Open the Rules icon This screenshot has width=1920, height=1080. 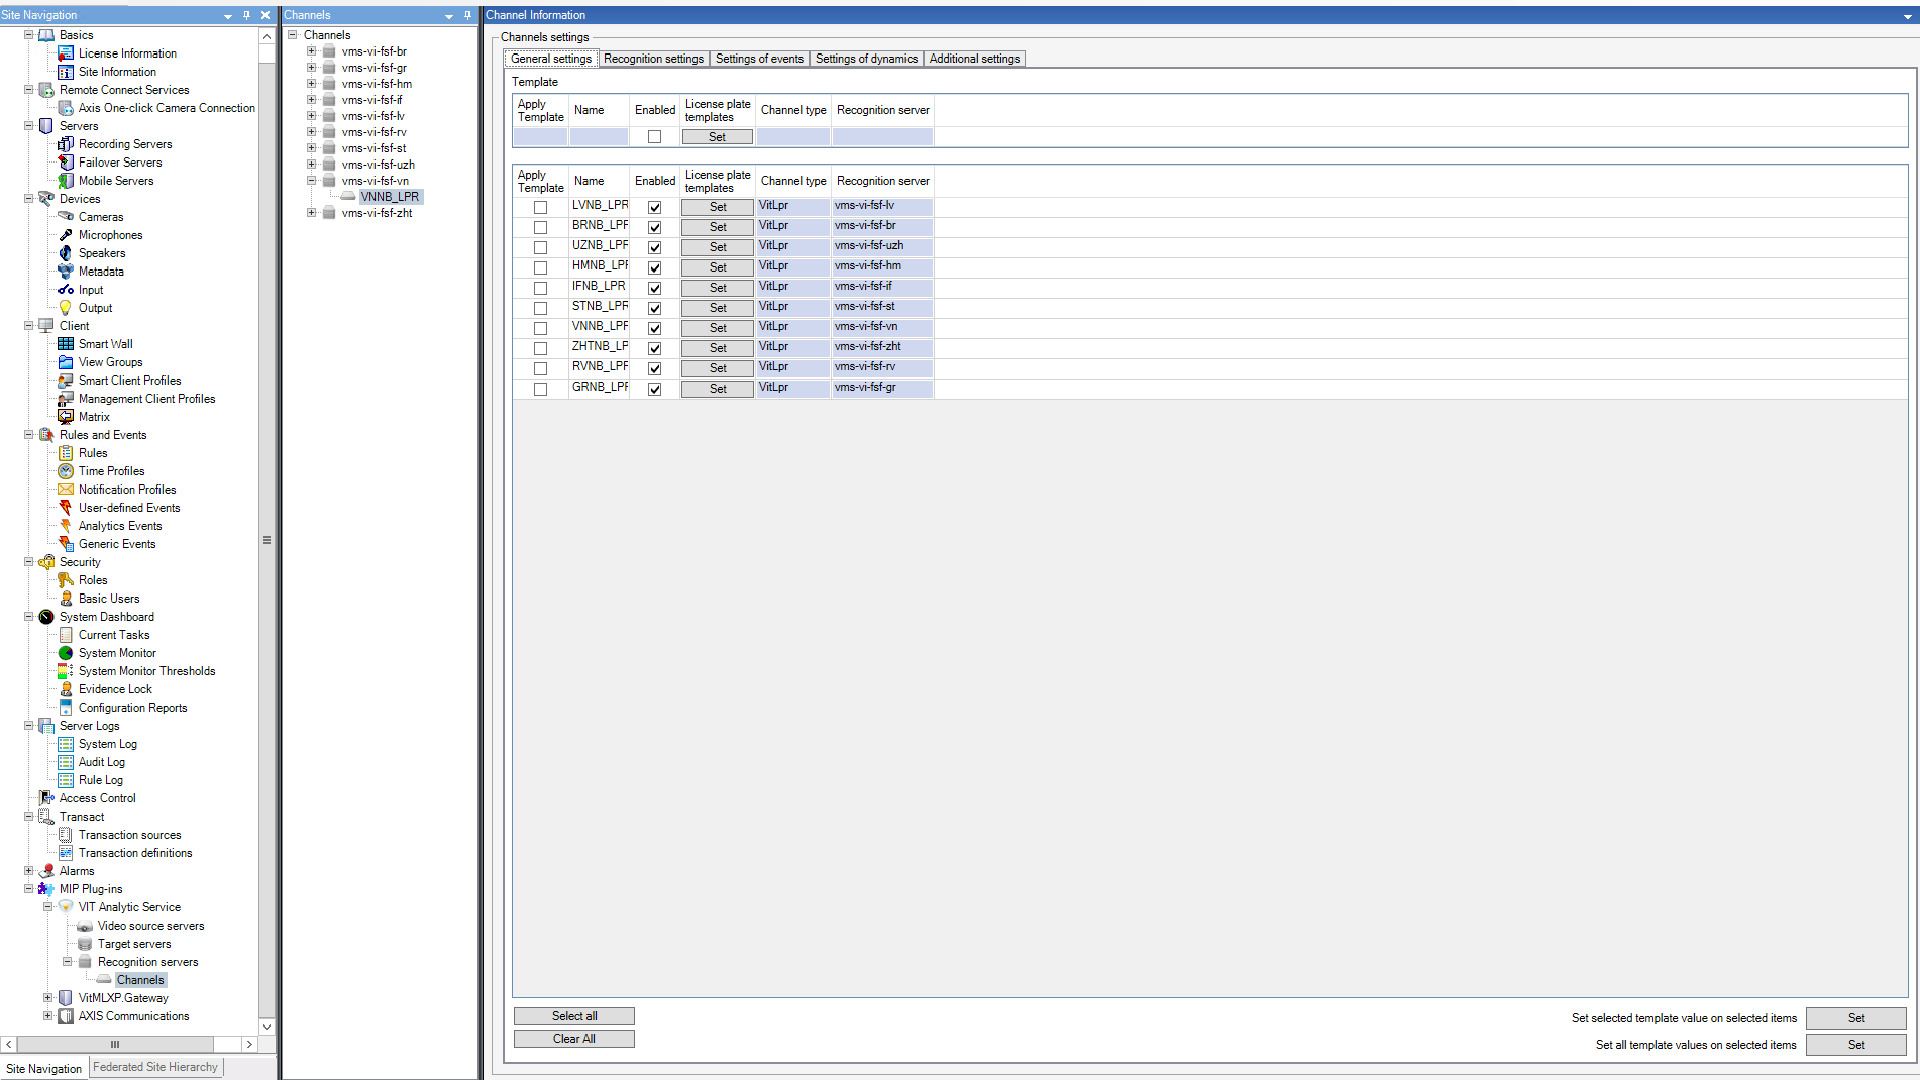66,453
